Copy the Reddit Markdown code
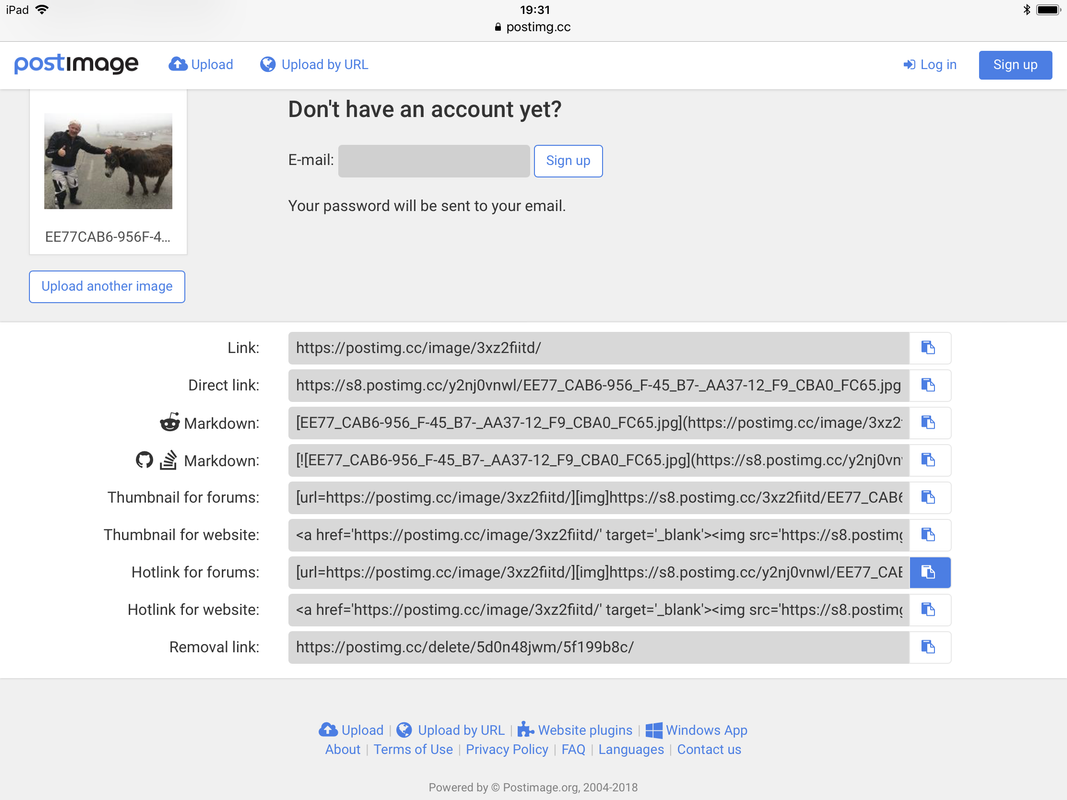 [930, 423]
